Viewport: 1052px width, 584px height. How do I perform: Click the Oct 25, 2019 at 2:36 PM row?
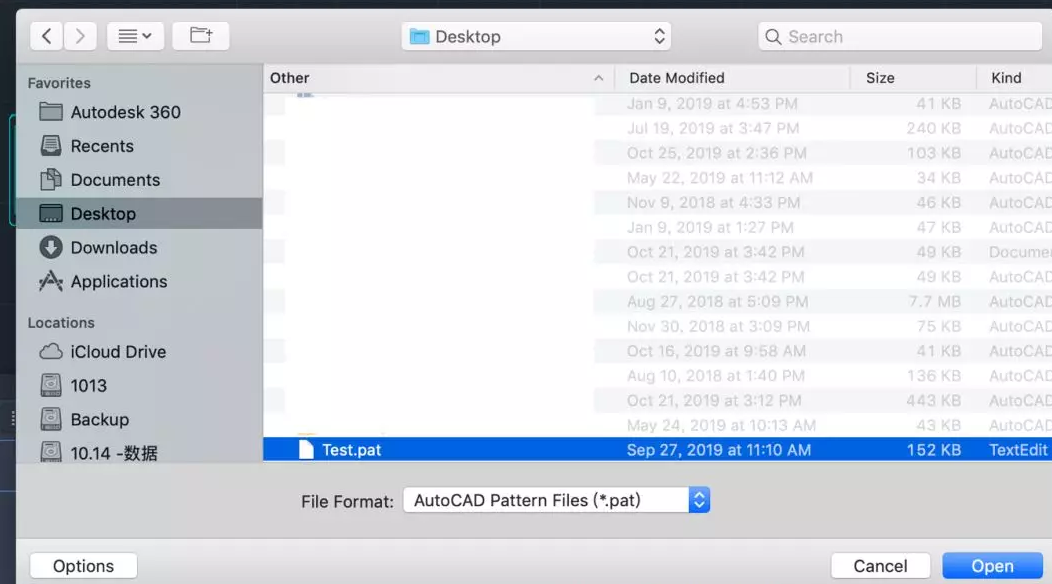pyautogui.click(x=658, y=153)
